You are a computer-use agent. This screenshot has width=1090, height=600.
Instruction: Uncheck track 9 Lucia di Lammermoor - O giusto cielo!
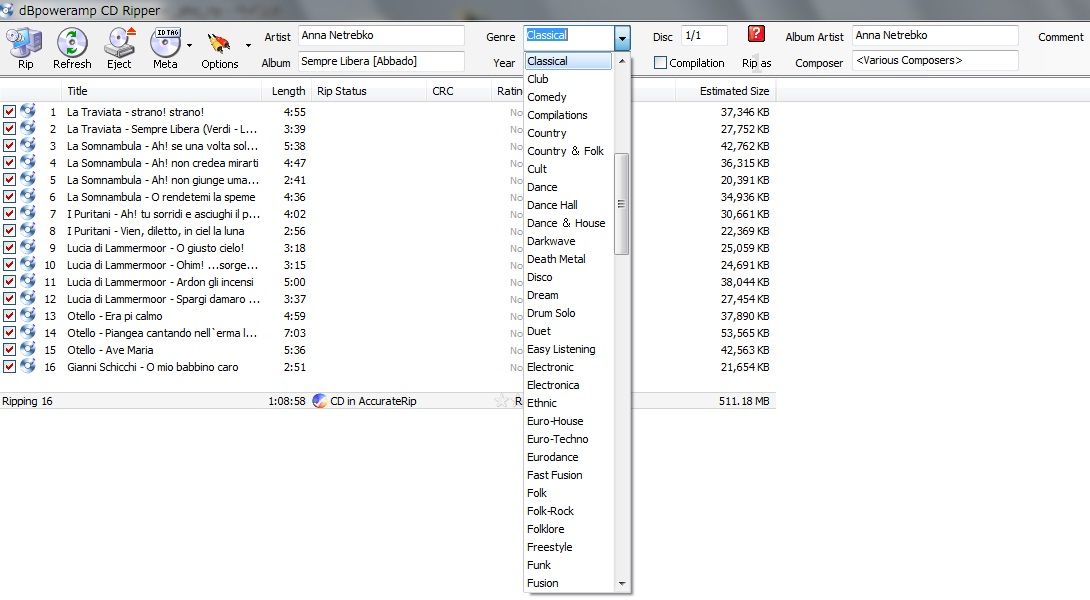pyautogui.click(x=9, y=248)
